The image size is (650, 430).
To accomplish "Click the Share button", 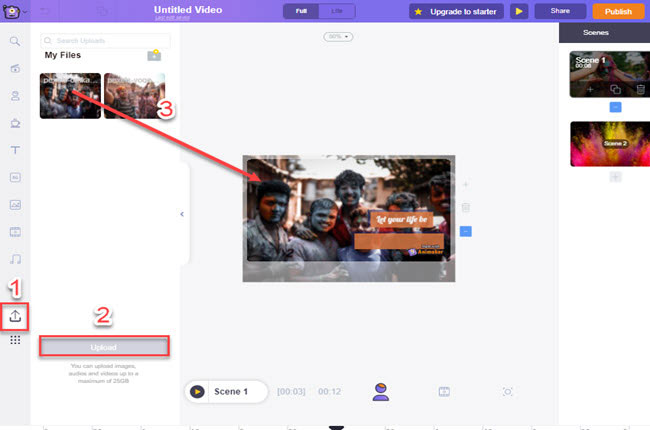I will tap(560, 11).
